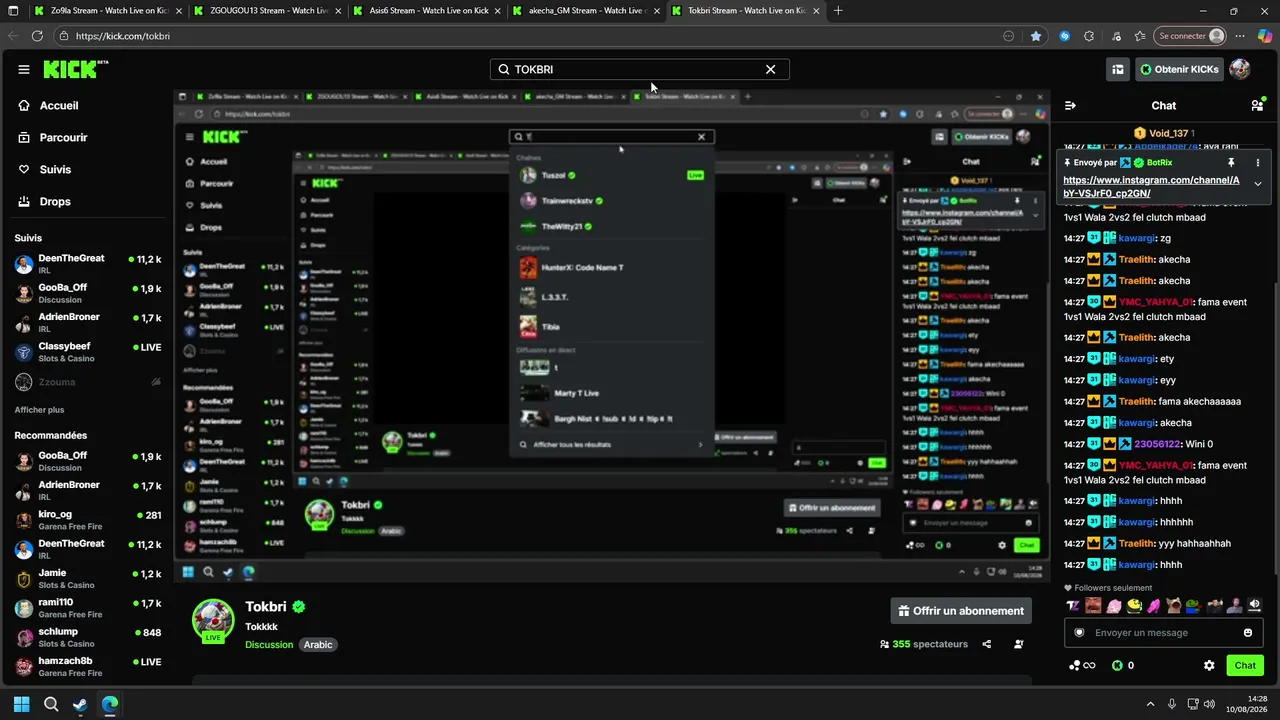Open kiro_og recommended channel

pyautogui.click(x=88, y=520)
